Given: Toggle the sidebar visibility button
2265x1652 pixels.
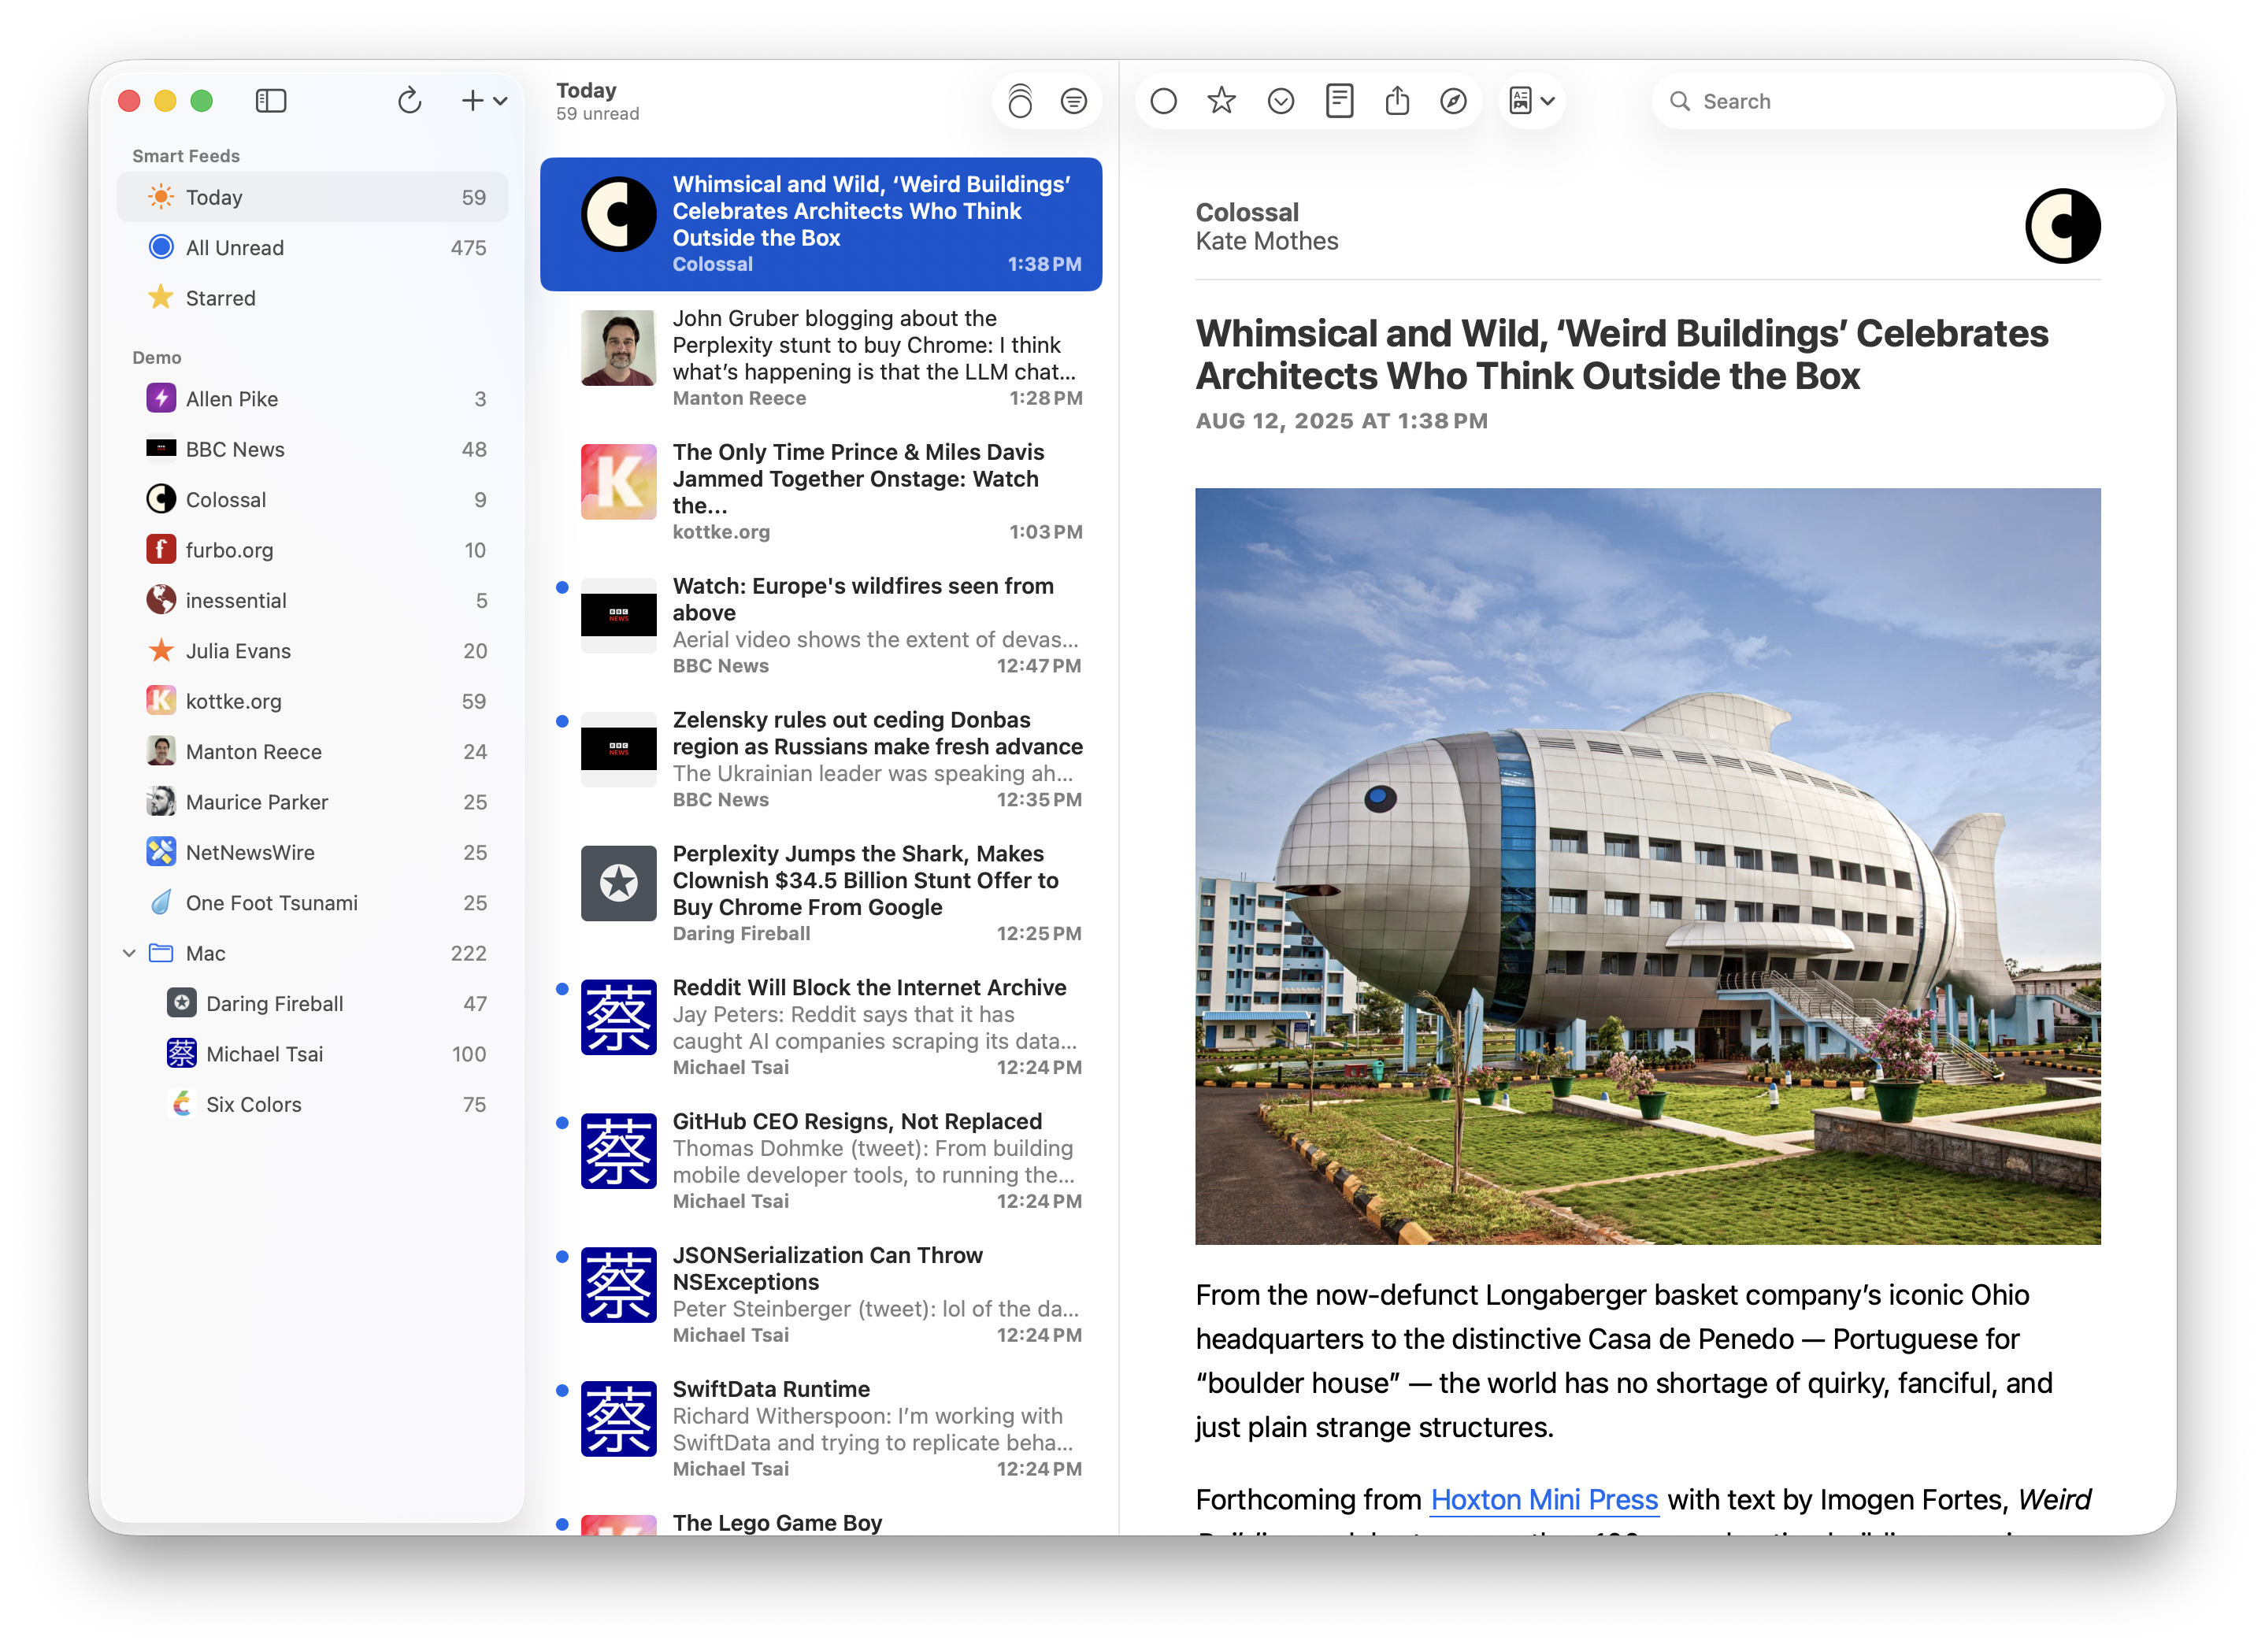Looking at the screenshot, I should tap(271, 101).
